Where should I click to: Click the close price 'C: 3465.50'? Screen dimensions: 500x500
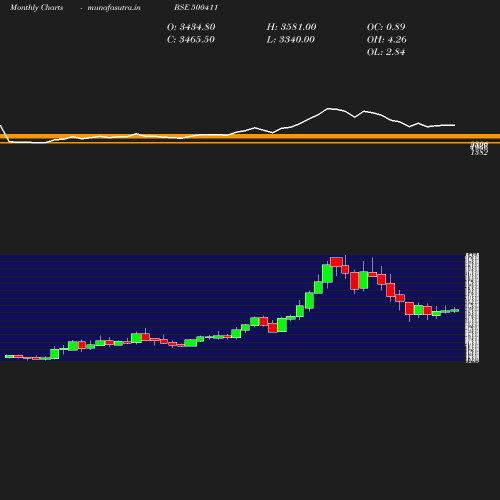click(x=191, y=40)
